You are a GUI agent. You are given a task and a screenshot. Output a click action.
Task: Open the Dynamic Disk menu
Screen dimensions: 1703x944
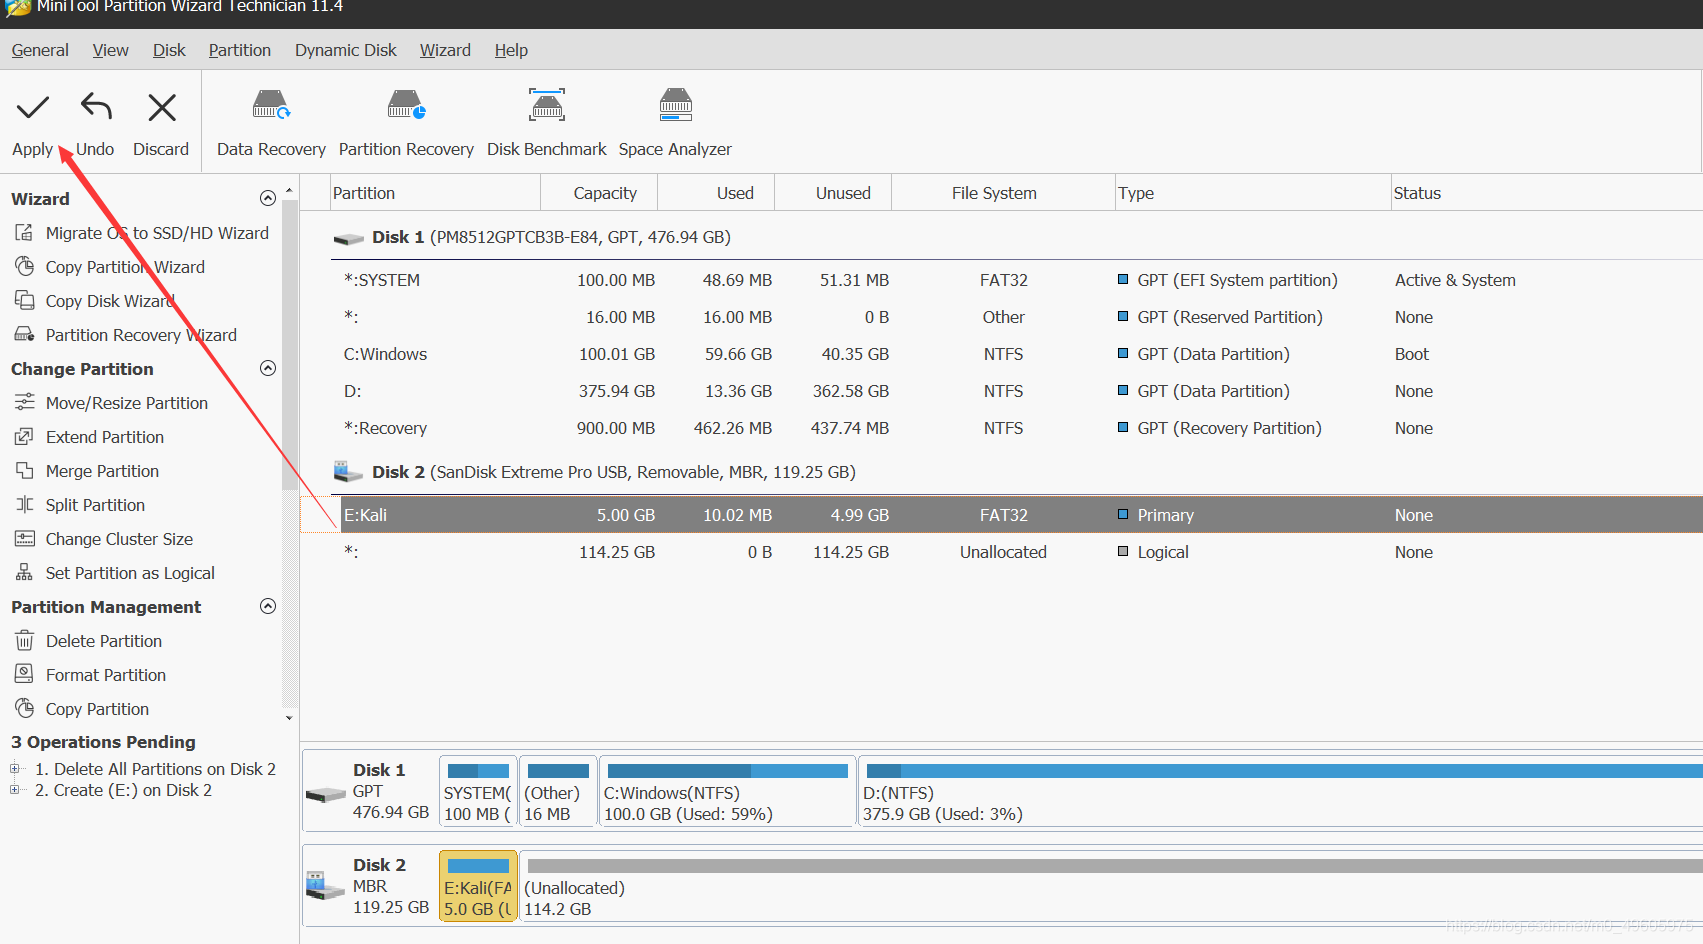(345, 50)
